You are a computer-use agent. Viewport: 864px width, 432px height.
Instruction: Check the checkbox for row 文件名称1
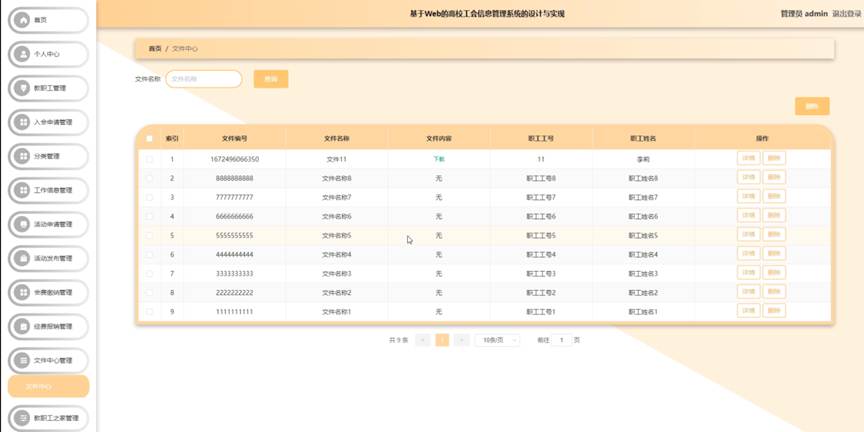[x=149, y=311]
